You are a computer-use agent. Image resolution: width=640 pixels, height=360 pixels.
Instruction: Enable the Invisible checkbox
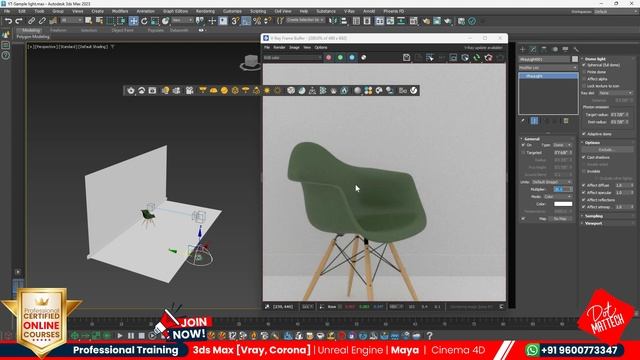[584, 171]
